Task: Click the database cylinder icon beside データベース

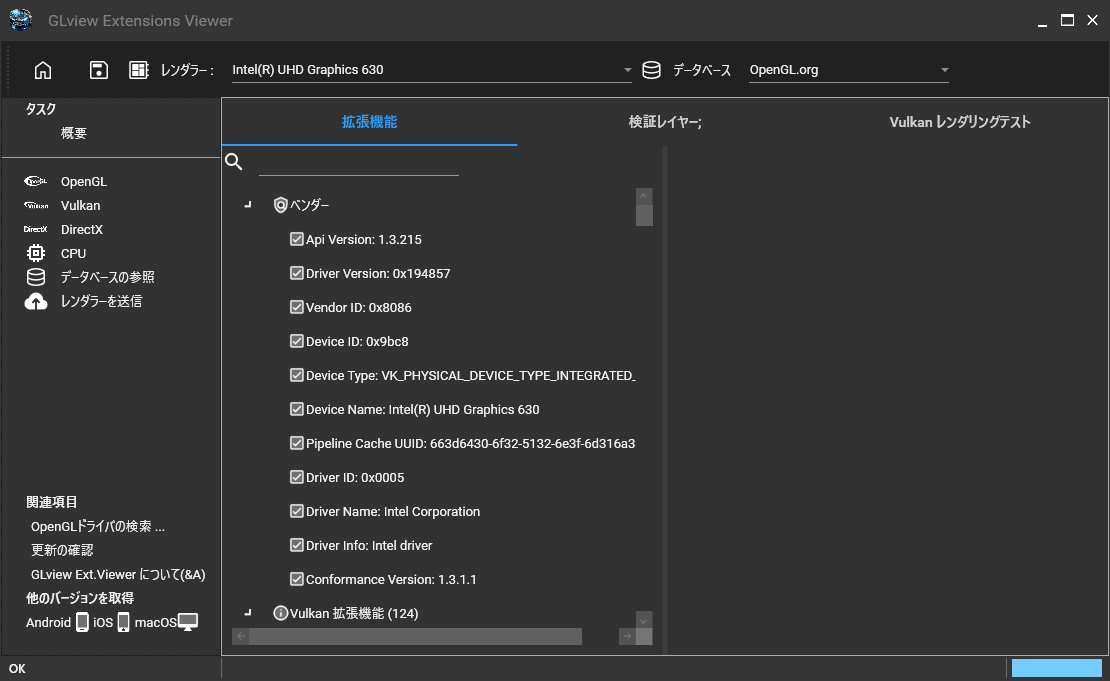Action: (651, 70)
